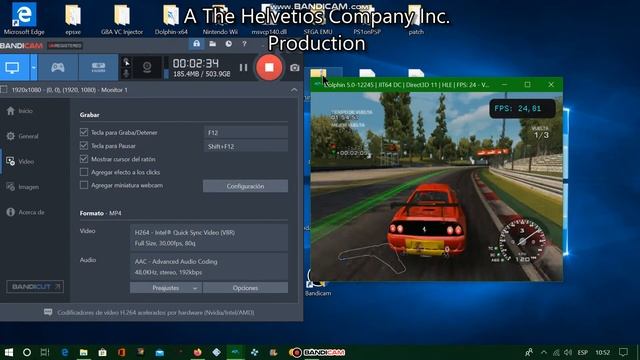This screenshot has width=640, height=360.
Task: Open Microsoft Edge desktop shortcut
Action: (24, 19)
